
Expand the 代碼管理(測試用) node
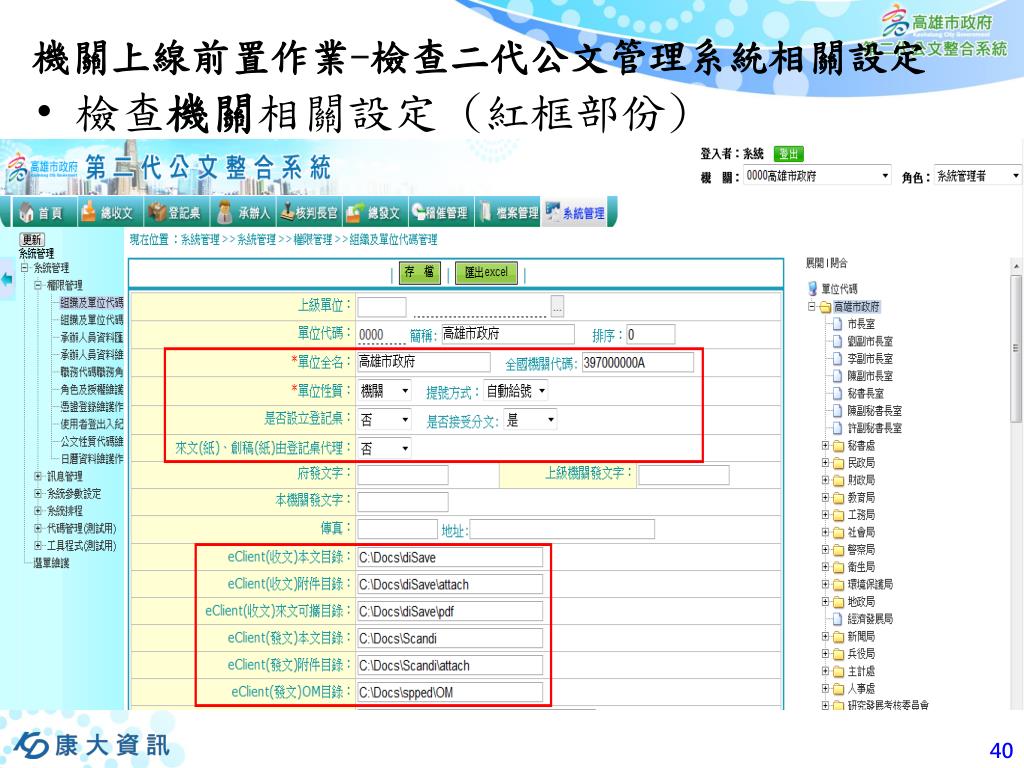(x=38, y=528)
